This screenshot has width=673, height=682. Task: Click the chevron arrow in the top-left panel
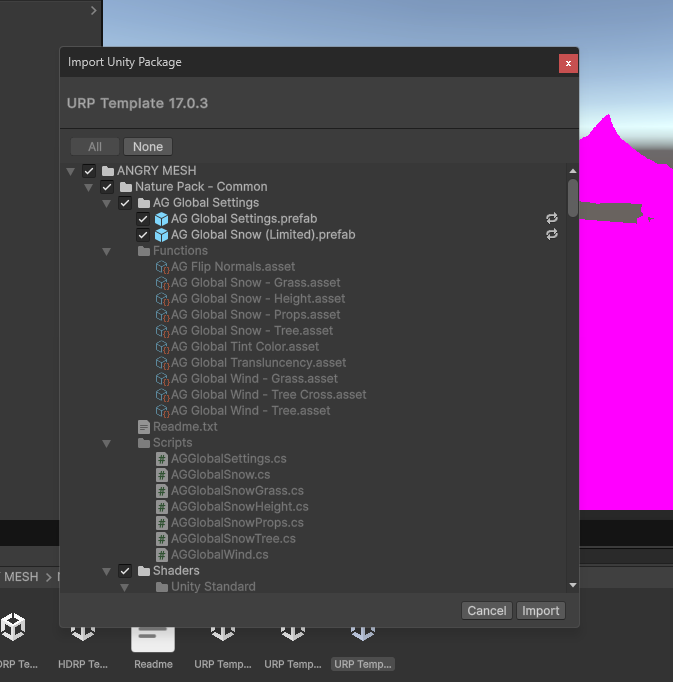(94, 10)
